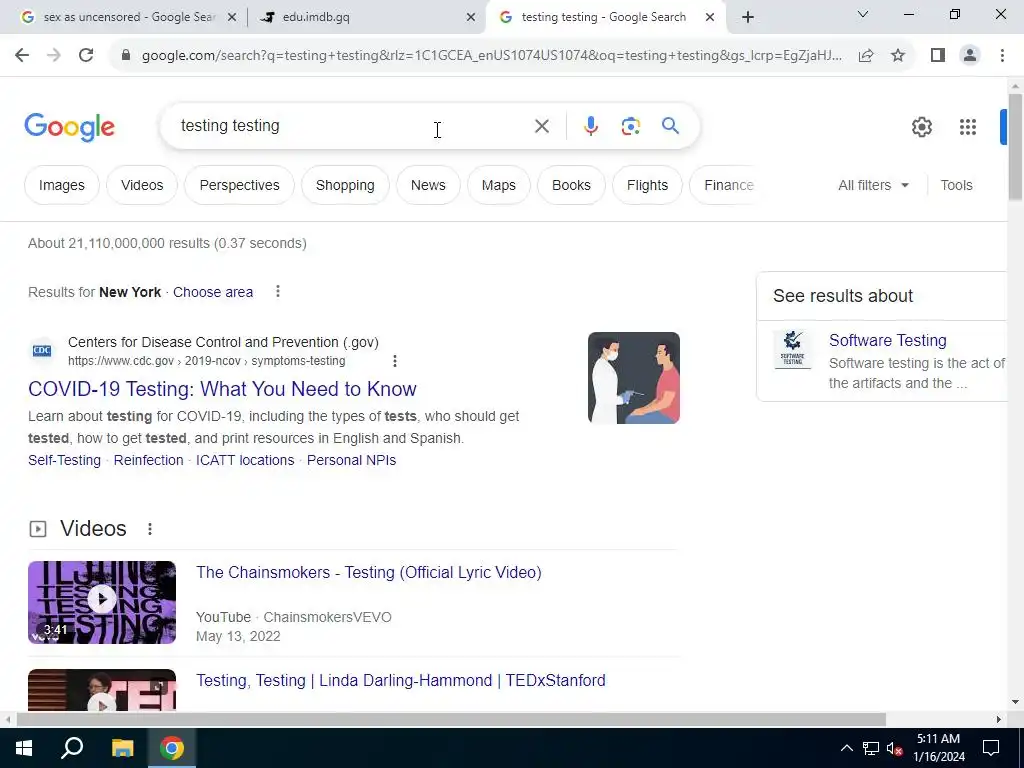This screenshot has height=768, width=1024.
Task: Open the Chrome profile avatar menu
Action: (970, 56)
